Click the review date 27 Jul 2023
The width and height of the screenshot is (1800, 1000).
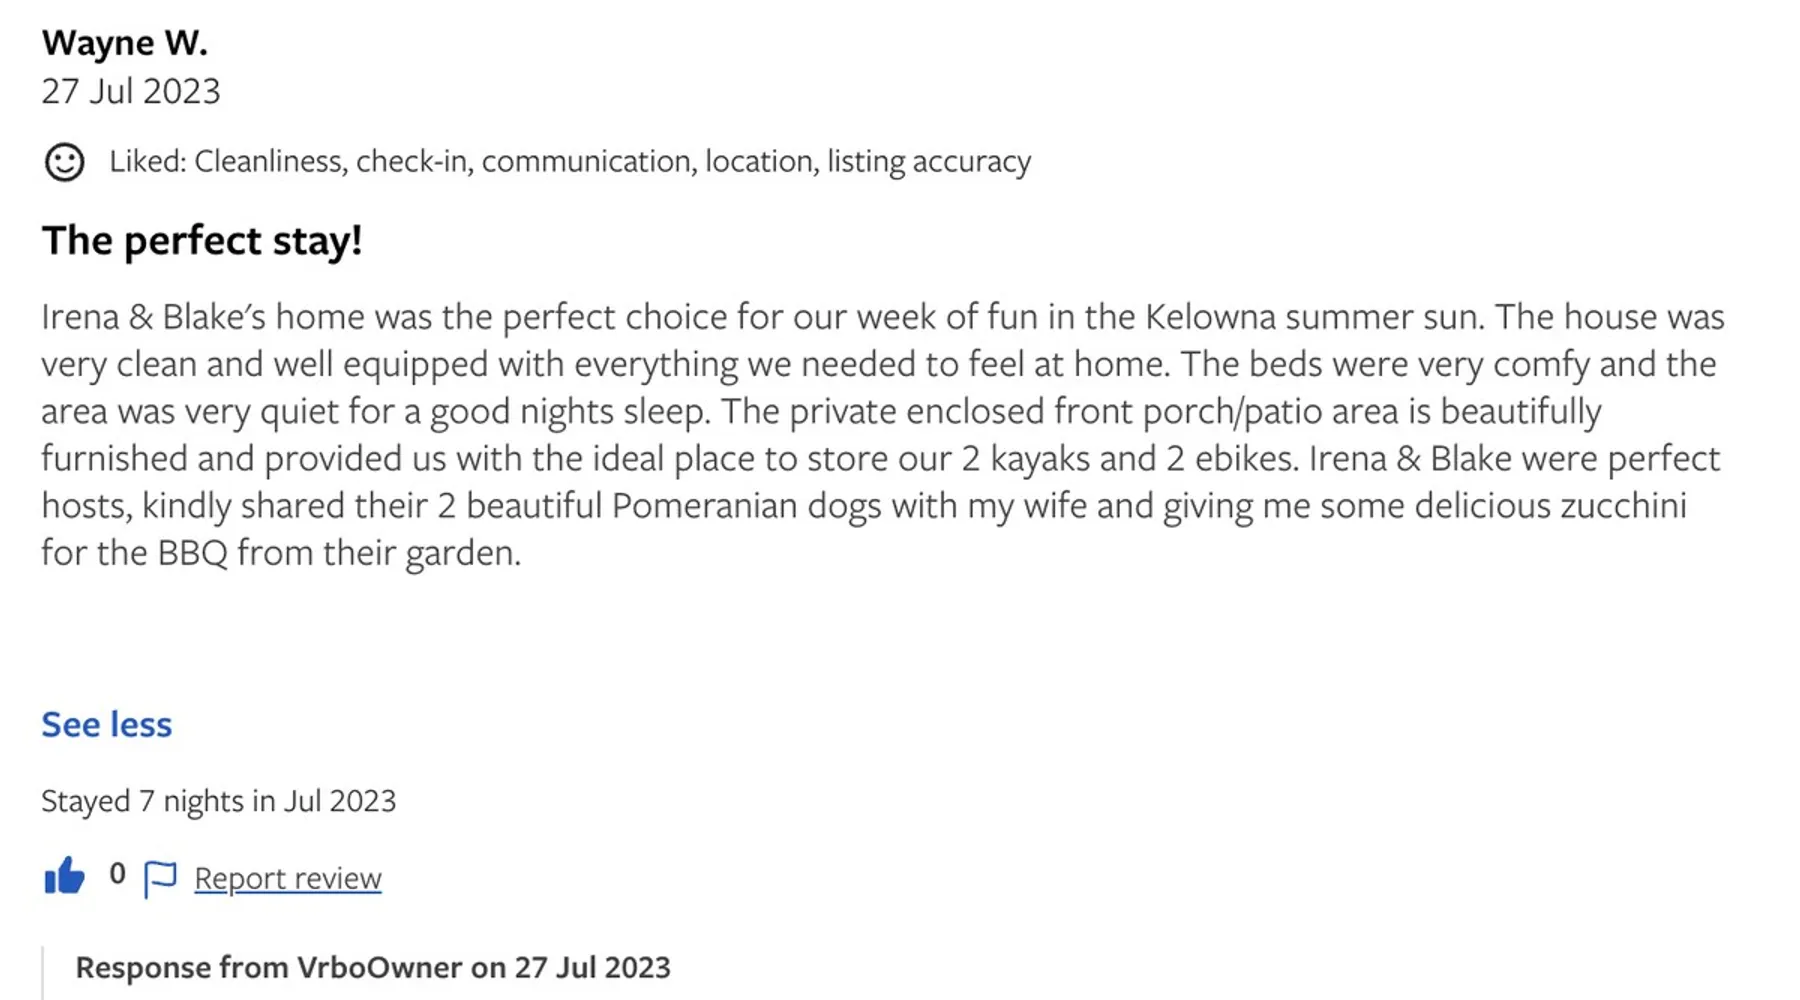pos(131,91)
